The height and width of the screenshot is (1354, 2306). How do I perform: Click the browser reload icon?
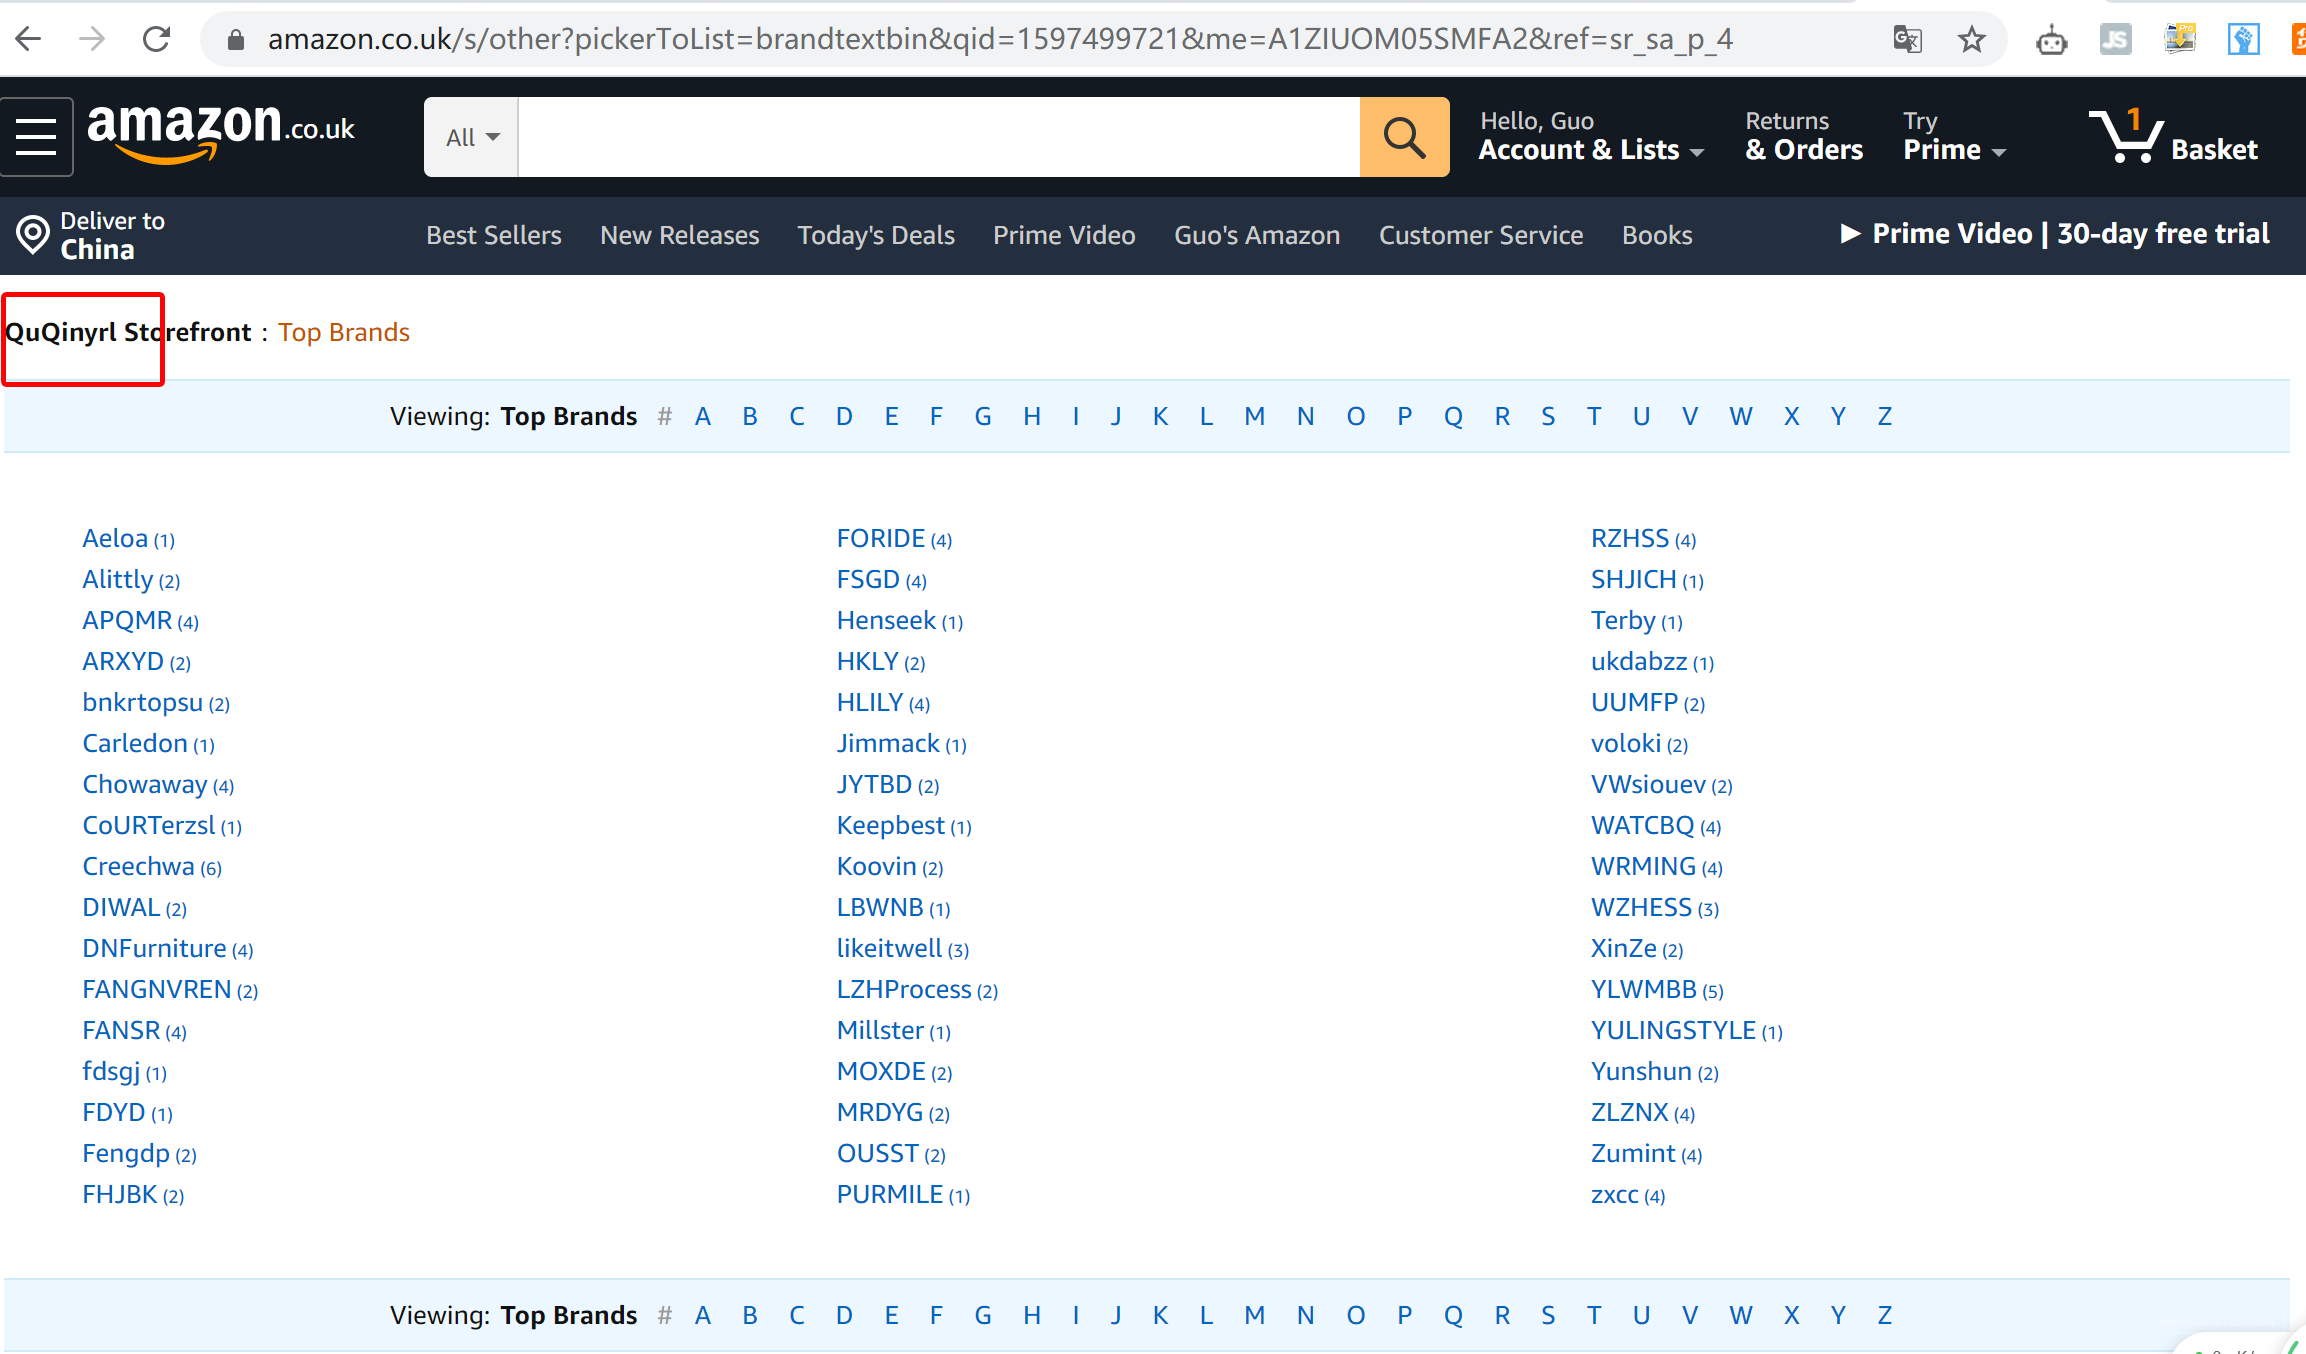coord(157,40)
